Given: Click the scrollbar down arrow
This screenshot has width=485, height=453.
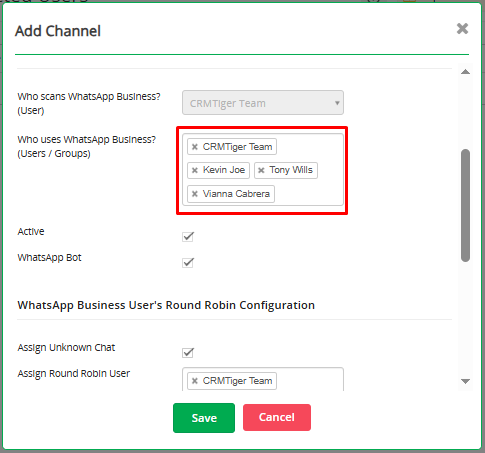Looking at the screenshot, I should tap(465, 381).
